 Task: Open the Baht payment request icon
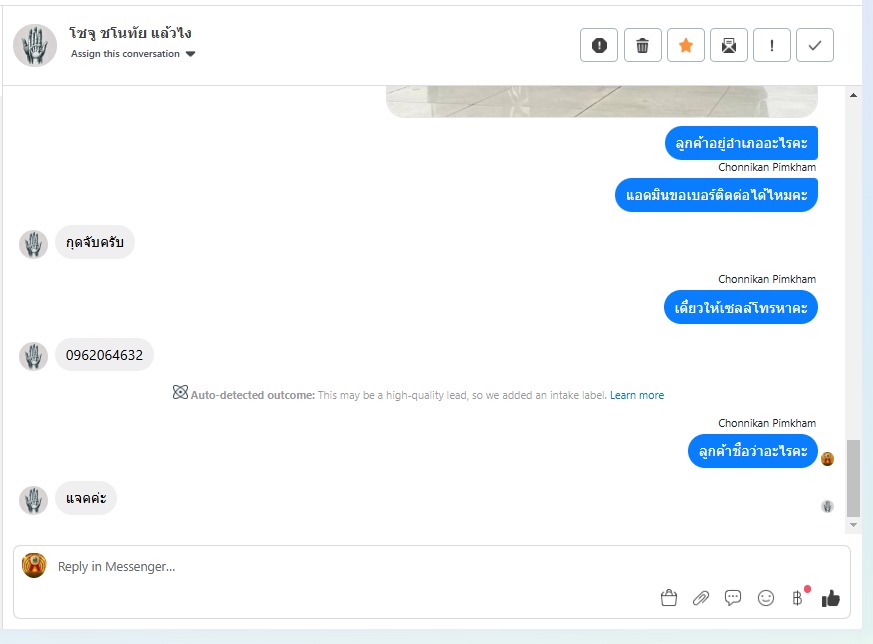pyautogui.click(x=798, y=598)
